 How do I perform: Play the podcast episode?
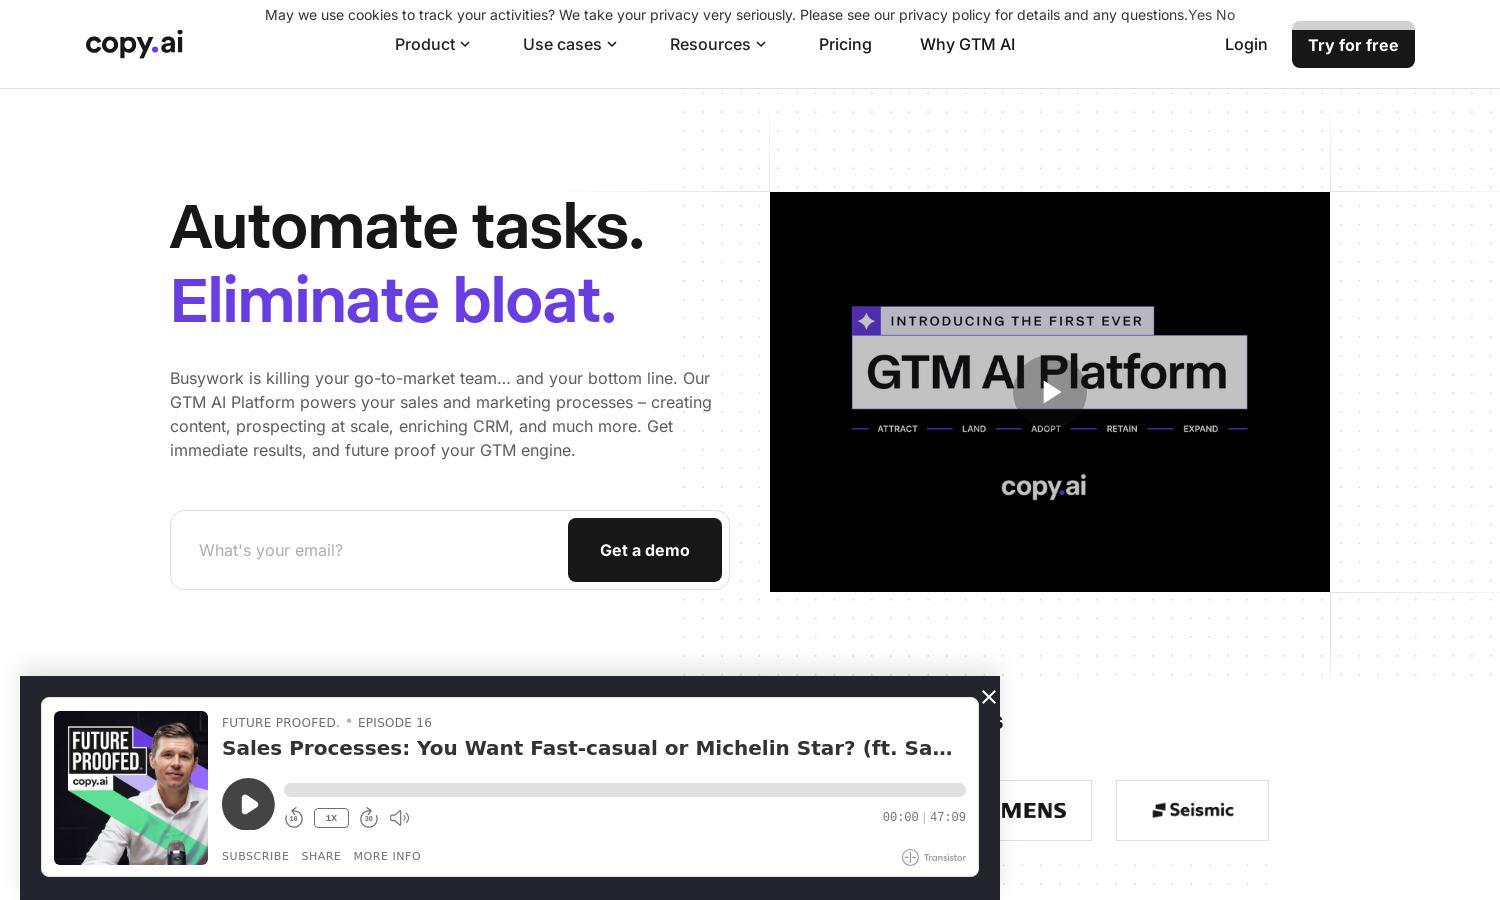pyautogui.click(x=248, y=804)
